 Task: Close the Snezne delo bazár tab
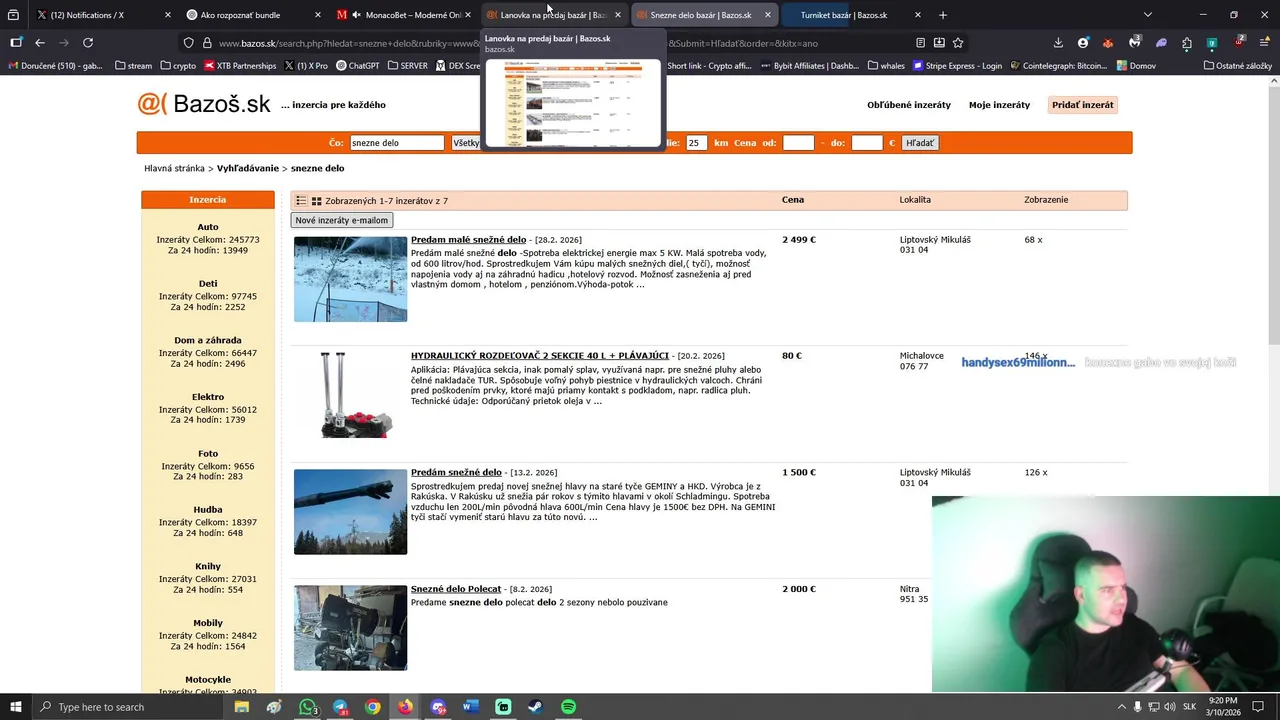767,15
